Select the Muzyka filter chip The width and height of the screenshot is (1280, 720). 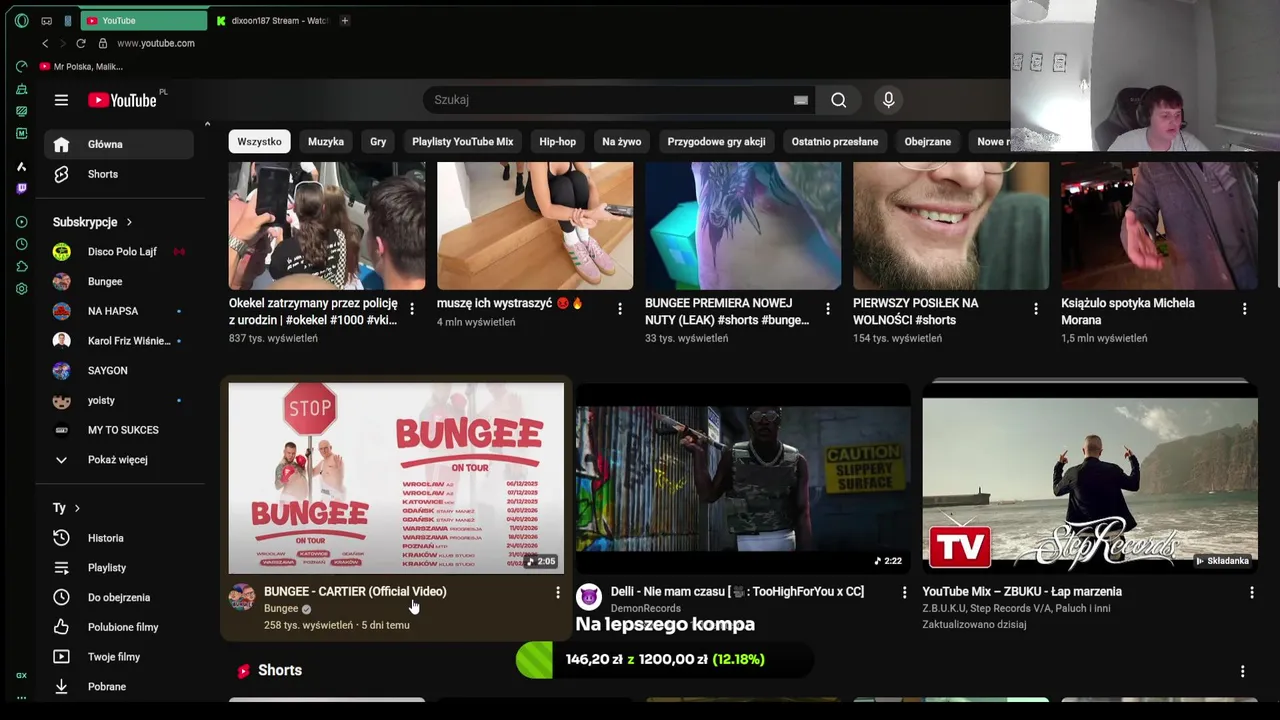326,142
